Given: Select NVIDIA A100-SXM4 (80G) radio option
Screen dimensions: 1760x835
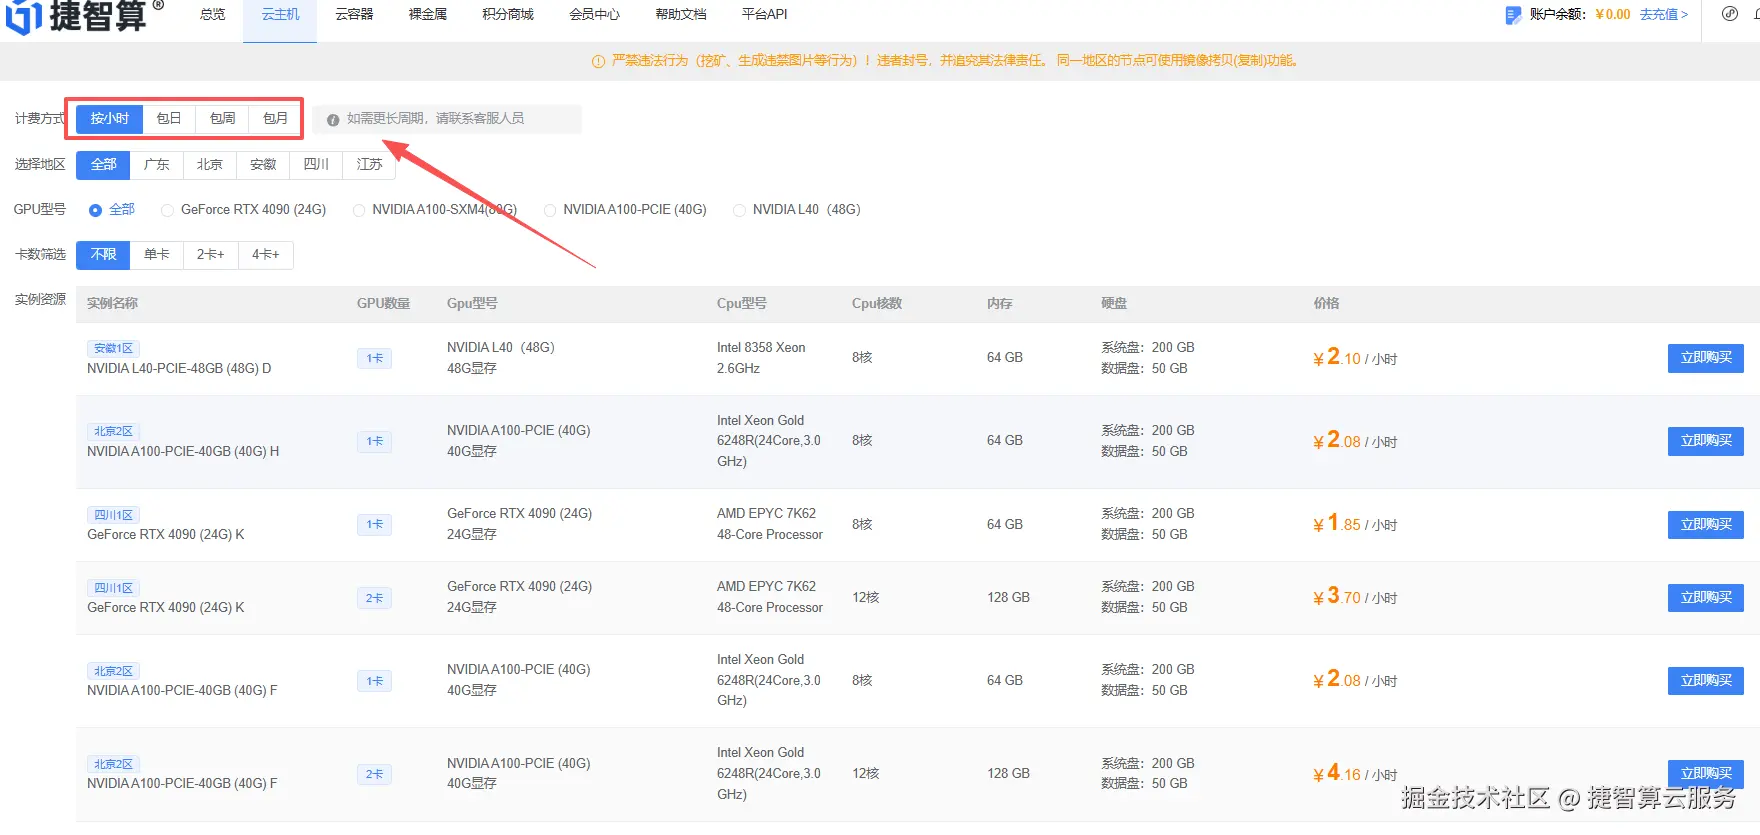Looking at the screenshot, I should (359, 210).
